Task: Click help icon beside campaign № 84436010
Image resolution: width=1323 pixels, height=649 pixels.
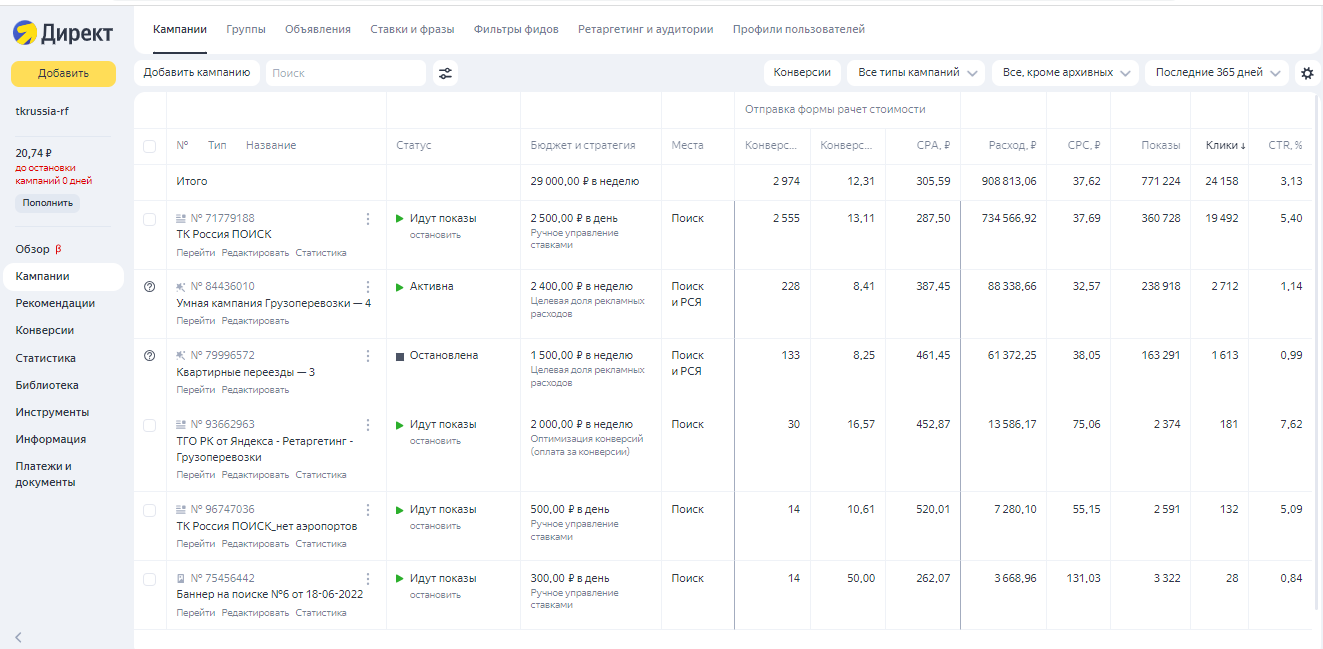Action: (150, 286)
